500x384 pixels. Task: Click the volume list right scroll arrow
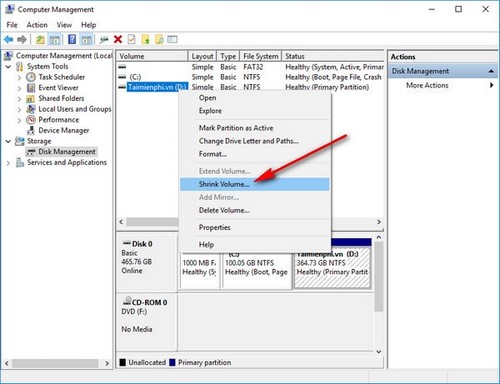(x=379, y=222)
